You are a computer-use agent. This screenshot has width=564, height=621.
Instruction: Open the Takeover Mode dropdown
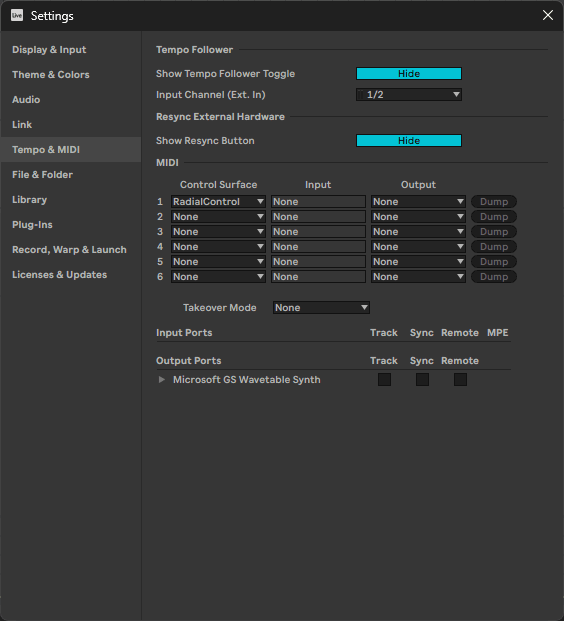click(x=321, y=308)
